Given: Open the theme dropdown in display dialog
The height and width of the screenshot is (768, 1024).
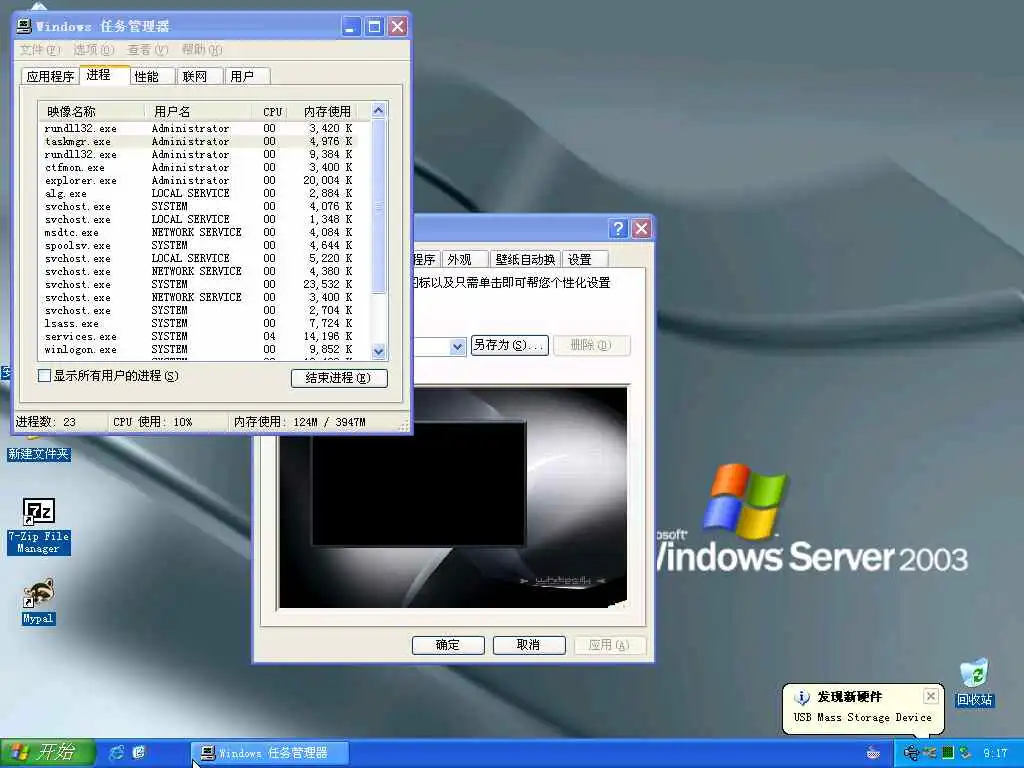Looking at the screenshot, I should [457, 346].
